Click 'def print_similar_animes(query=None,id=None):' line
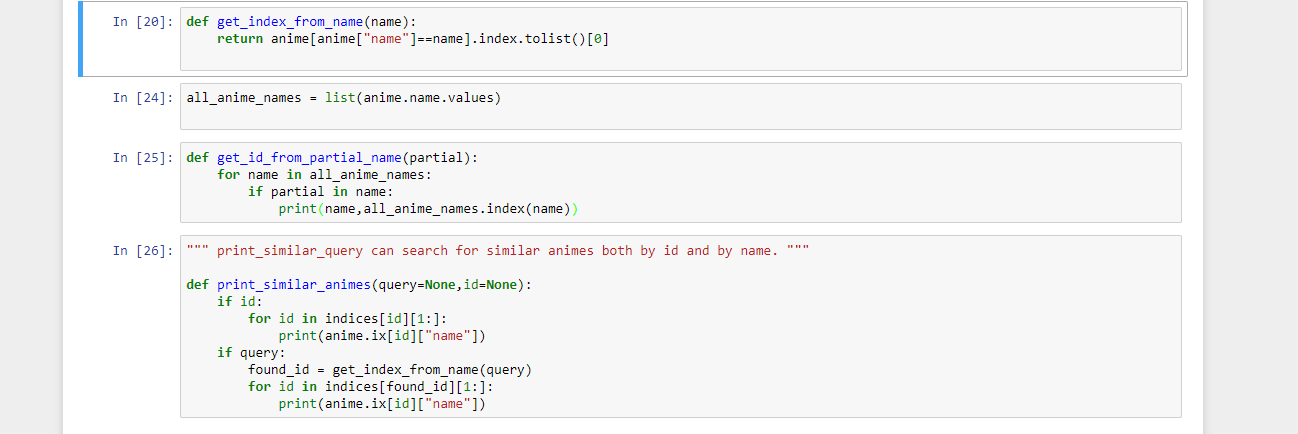Image resolution: width=1298 pixels, height=434 pixels. 360,284
